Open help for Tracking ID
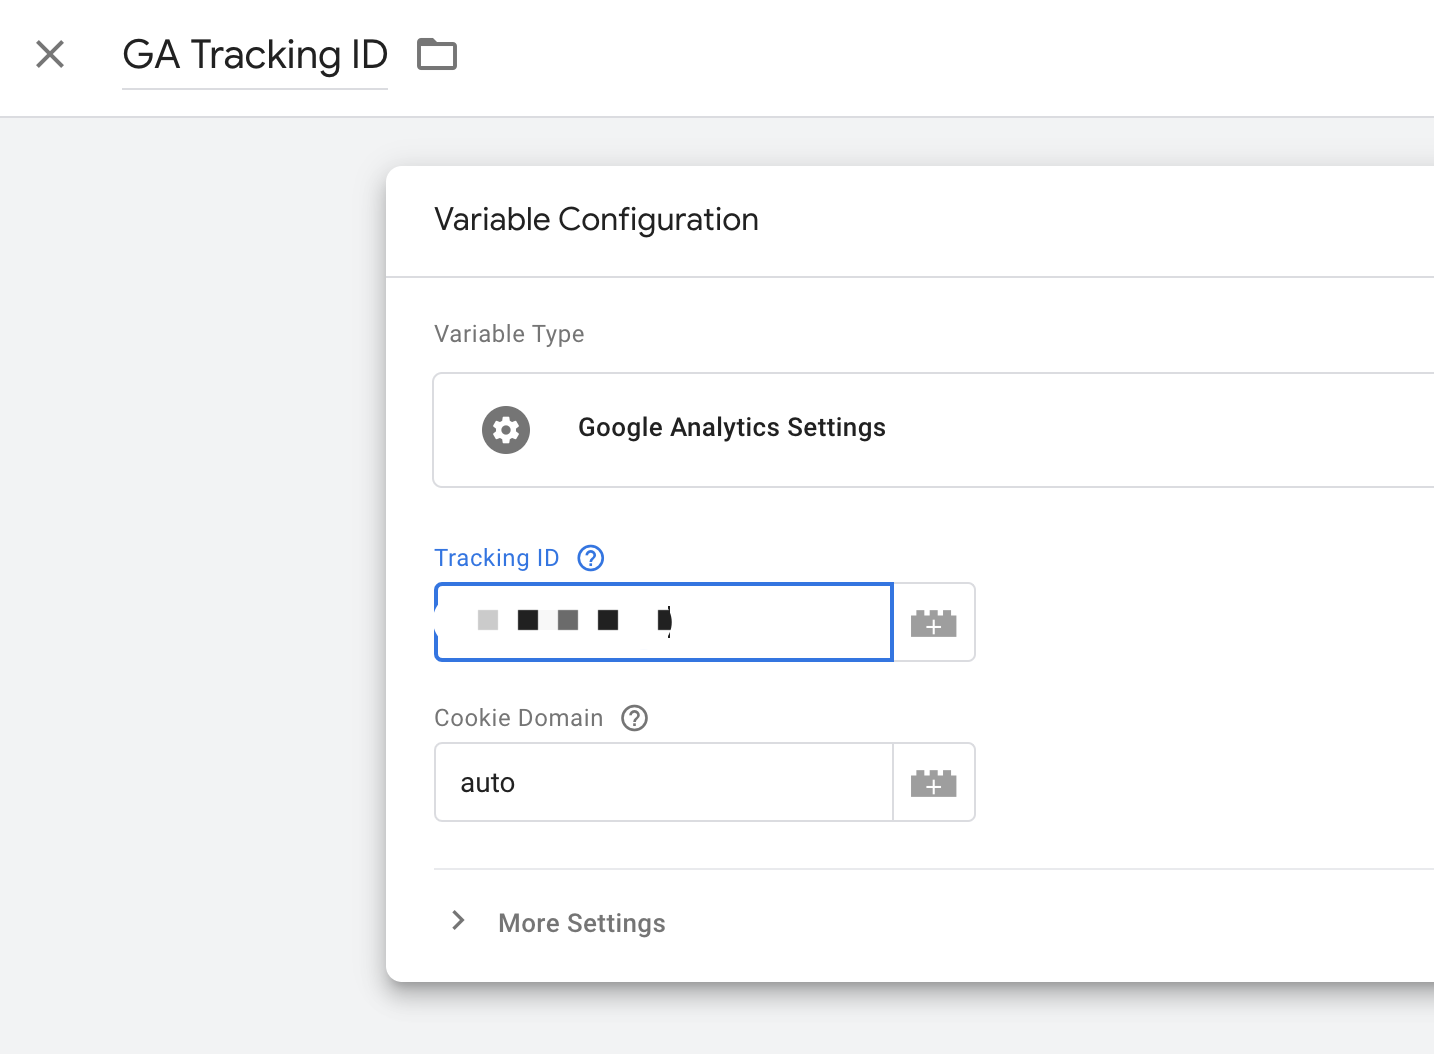The image size is (1434, 1054). [x=591, y=558]
